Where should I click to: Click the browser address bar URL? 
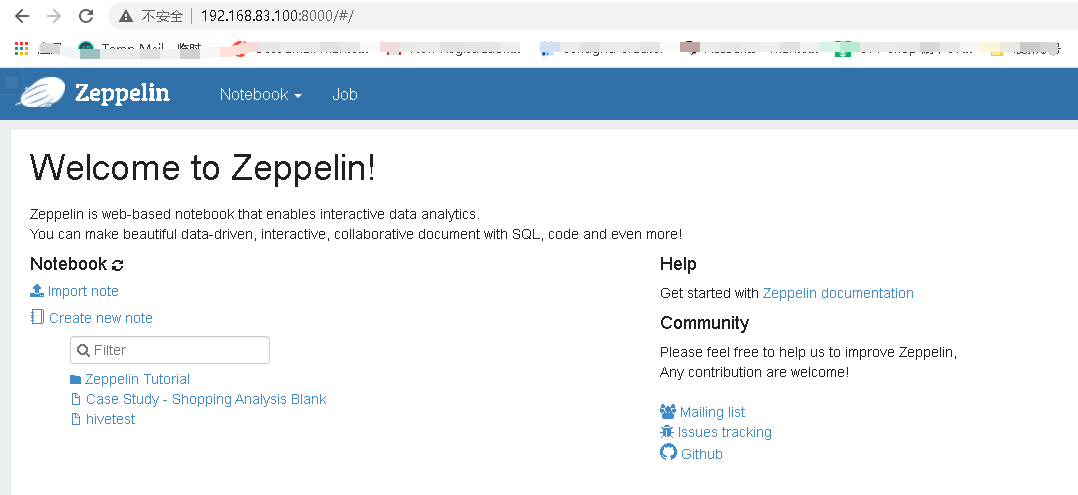click(277, 16)
